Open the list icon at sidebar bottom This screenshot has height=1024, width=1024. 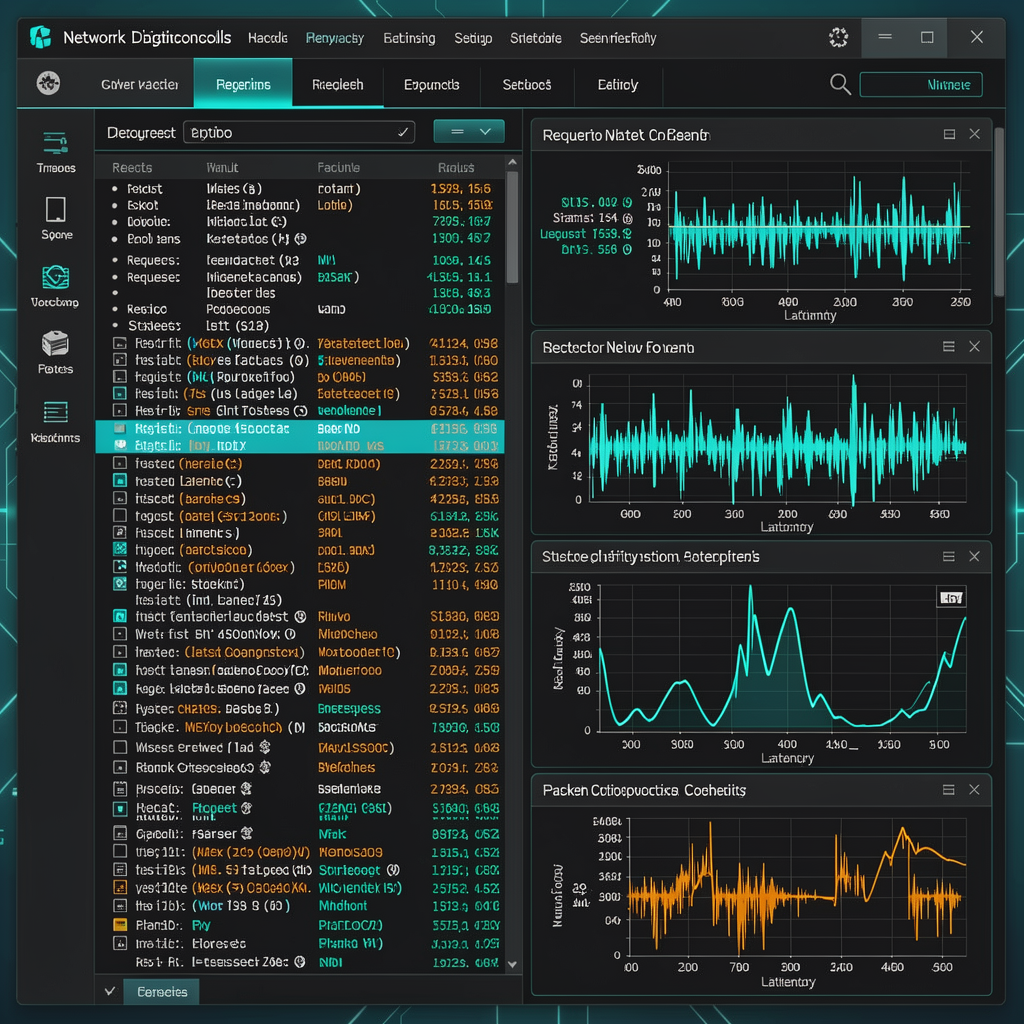click(56, 421)
